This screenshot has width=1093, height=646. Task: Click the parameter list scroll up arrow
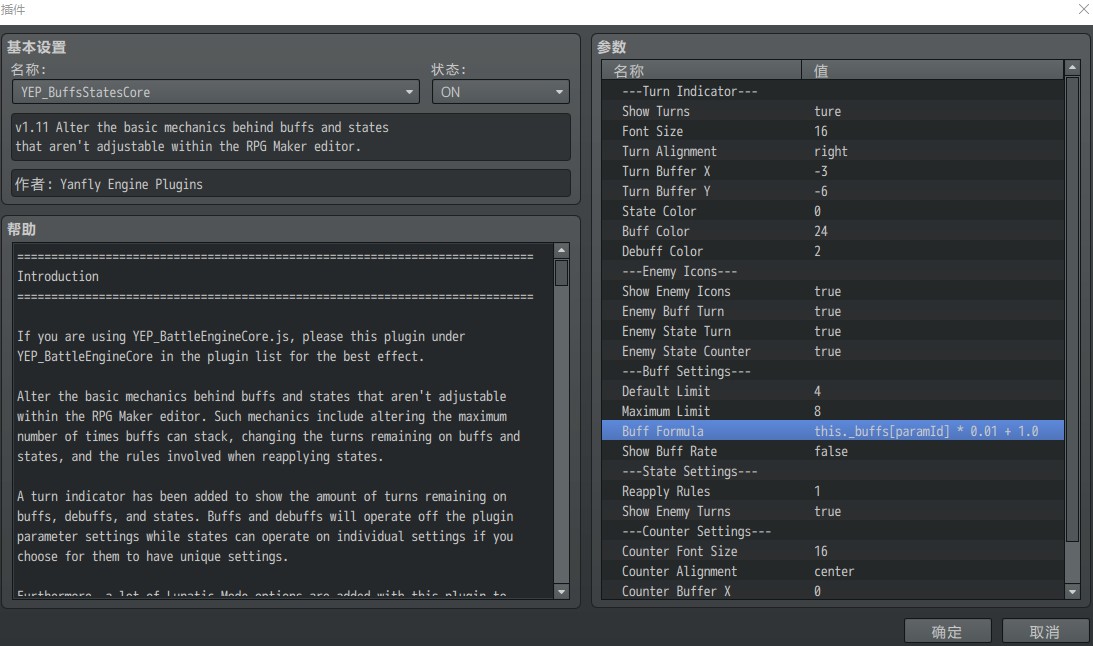[x=1072, y=68]
